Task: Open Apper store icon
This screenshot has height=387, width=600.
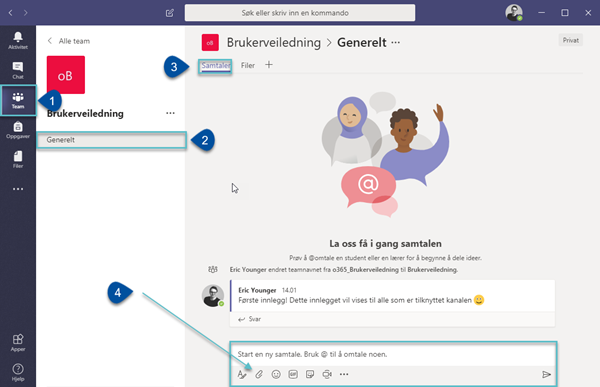Action: pos(18,343)
